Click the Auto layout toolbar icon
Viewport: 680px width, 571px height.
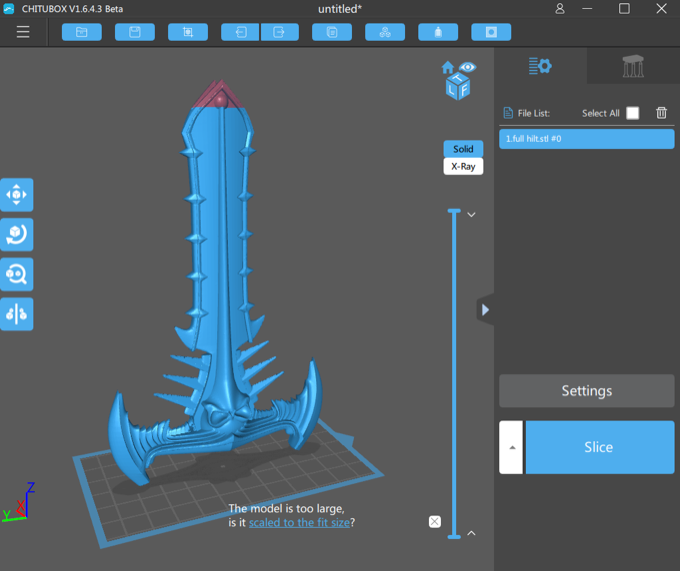(x=385, y=32)
